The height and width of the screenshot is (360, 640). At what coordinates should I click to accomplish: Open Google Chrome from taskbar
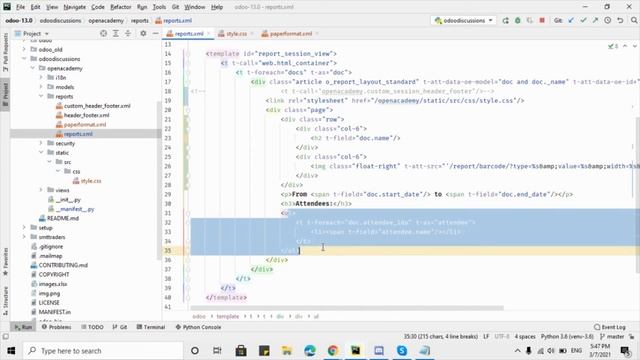pos(333,351)
